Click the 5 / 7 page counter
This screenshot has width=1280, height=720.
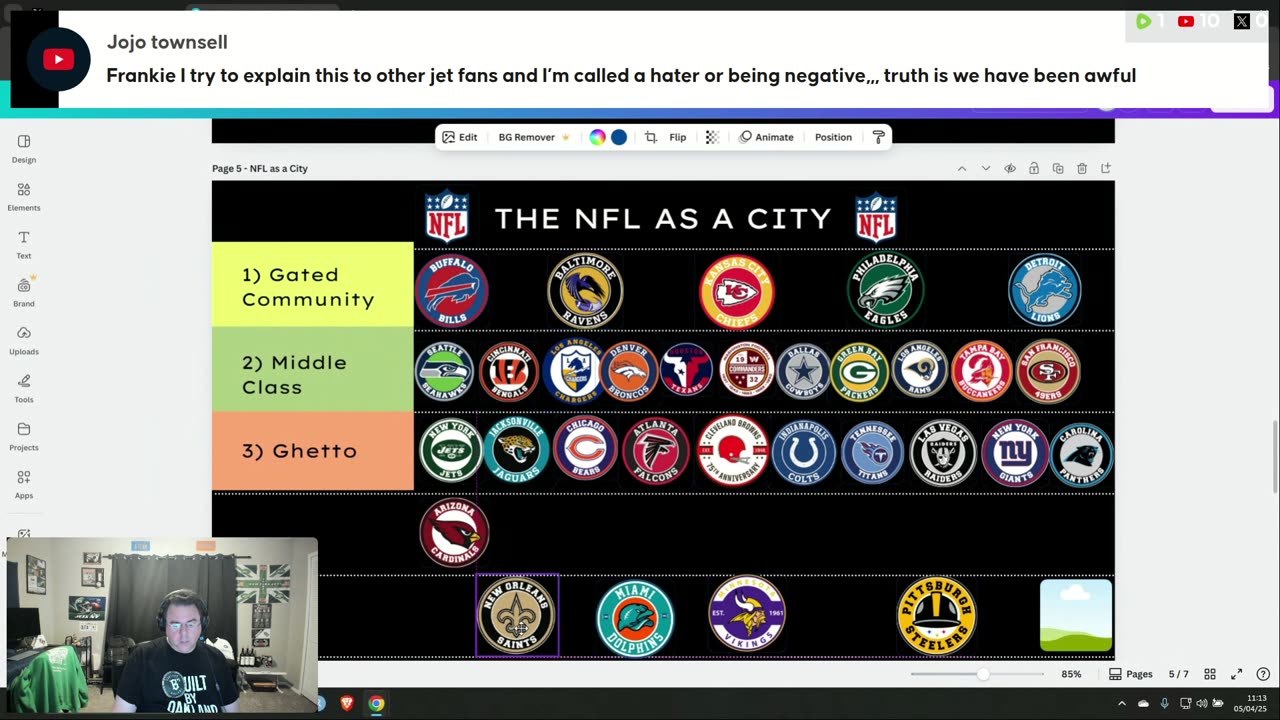coord(1179,674)
